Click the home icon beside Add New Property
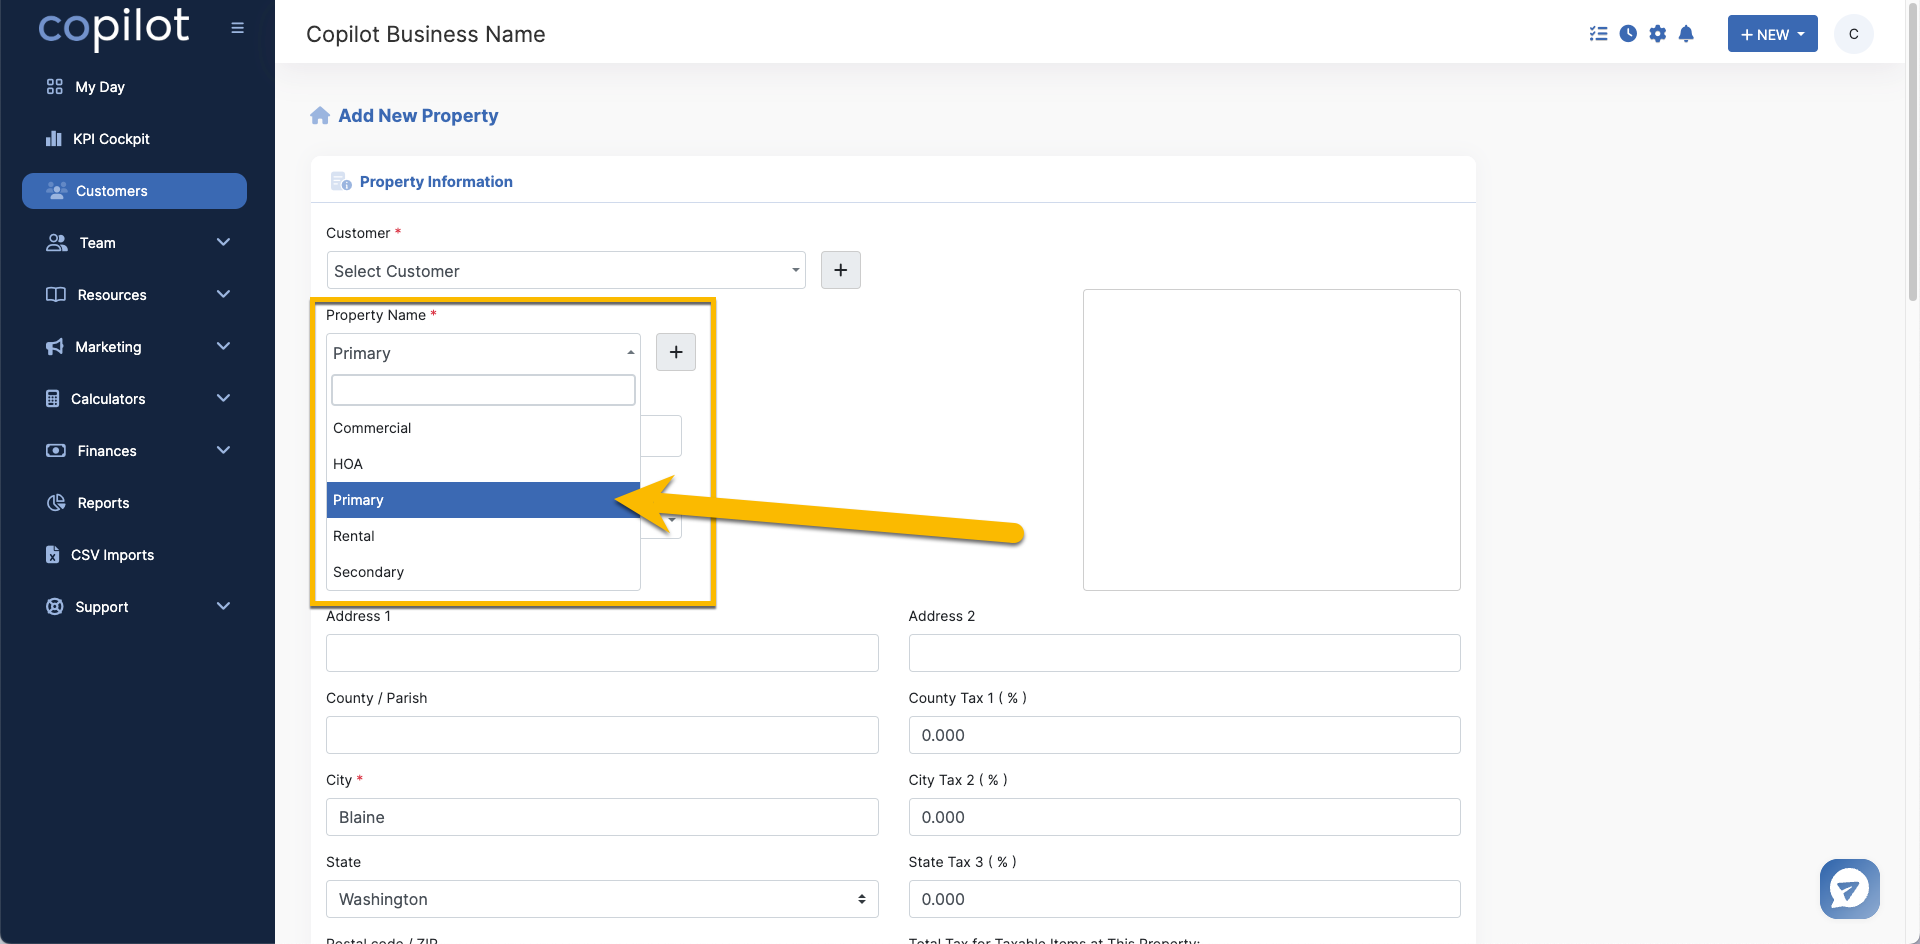1920x944 pixels. [x=320, y=116]
